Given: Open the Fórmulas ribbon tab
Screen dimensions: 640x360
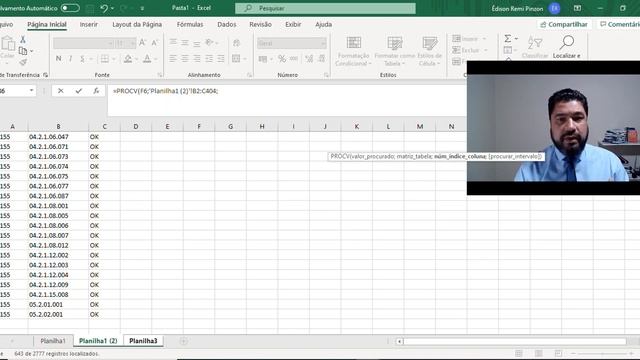Looking at the screenshot, I should tap(190, 24).
